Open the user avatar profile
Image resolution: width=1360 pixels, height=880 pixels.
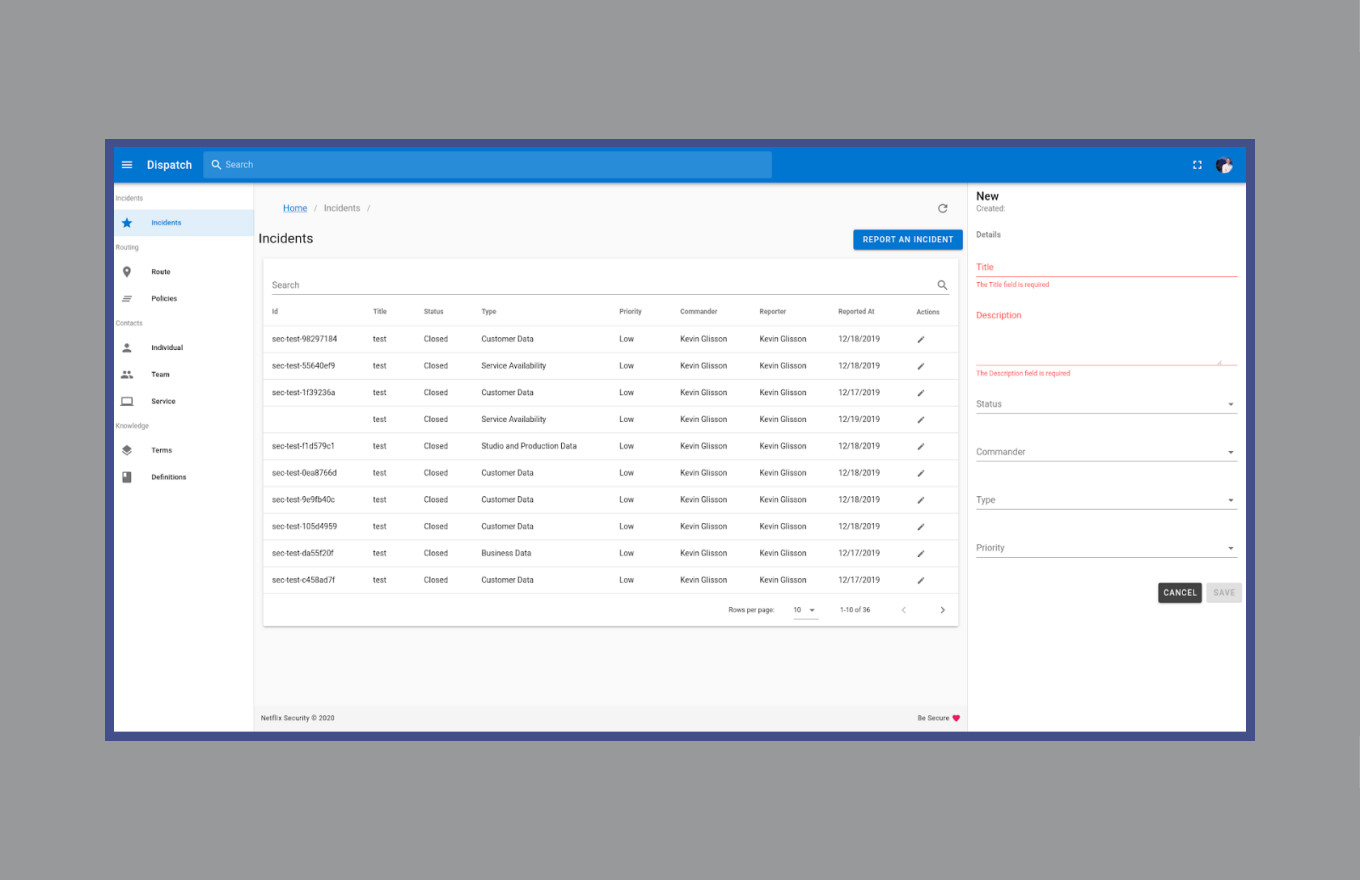[x=1224, y=165]
